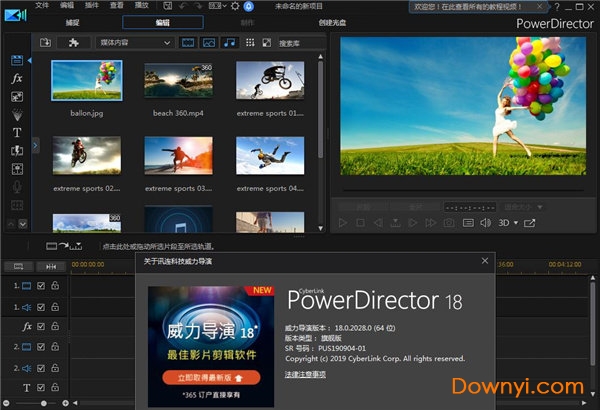600x410 pixels.
Task: Expand the side panel chevron arrow
Action: (35, 145)
